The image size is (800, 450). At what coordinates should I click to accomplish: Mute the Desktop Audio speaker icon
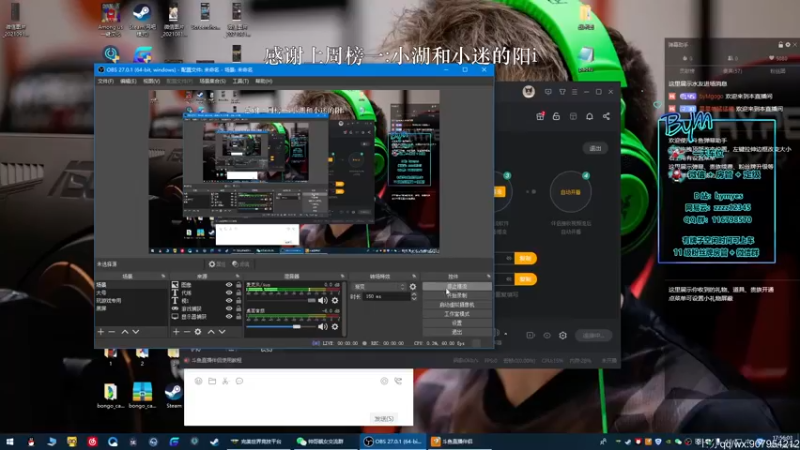[323, 327]
